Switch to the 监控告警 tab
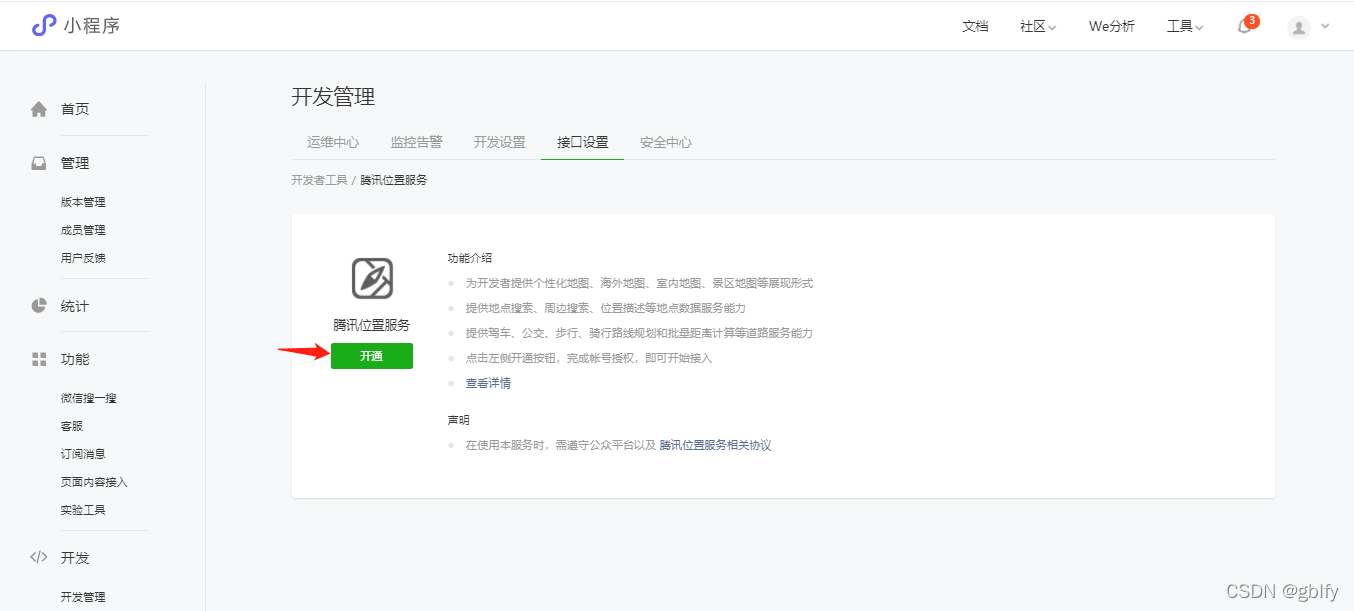 point(416,142)
